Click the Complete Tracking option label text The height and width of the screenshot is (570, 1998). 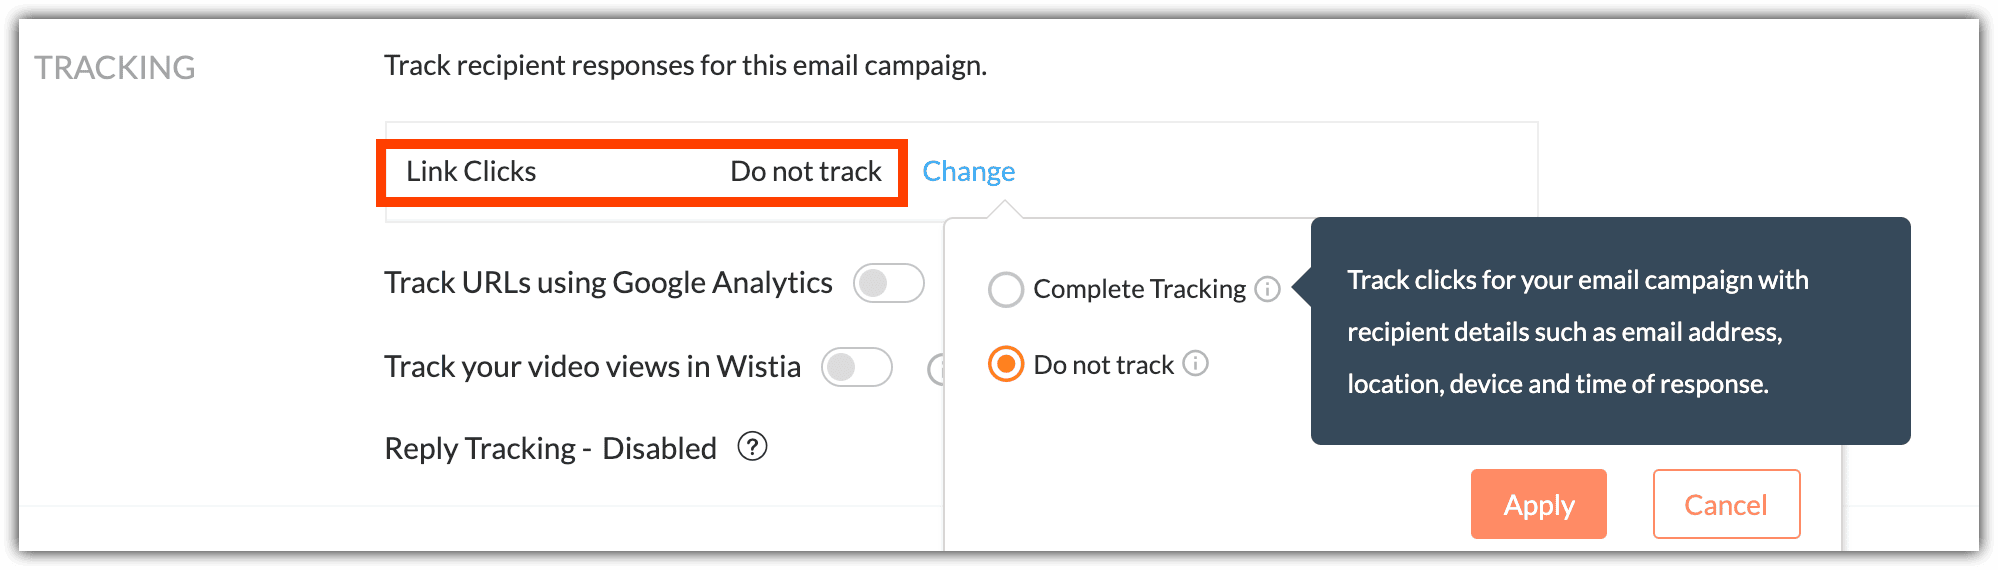coord(1139,289)
